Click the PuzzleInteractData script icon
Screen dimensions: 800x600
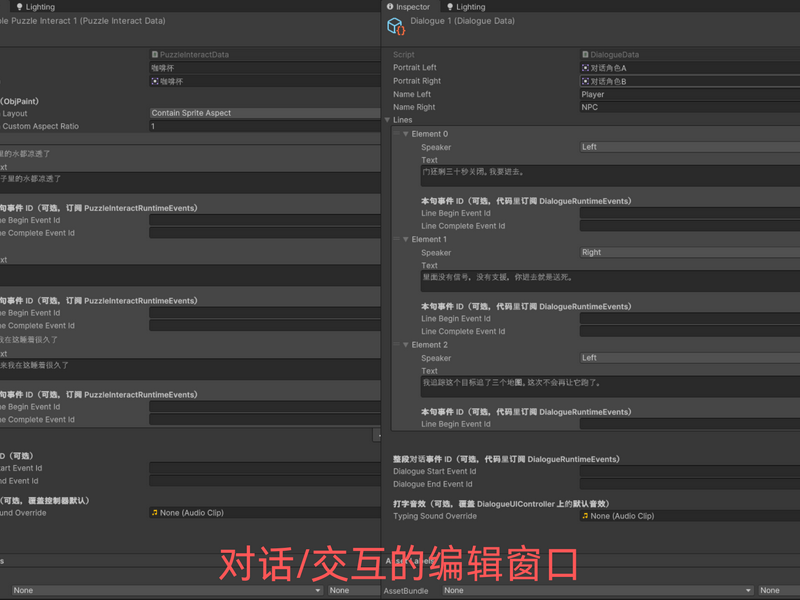click(x=155, y=55)
